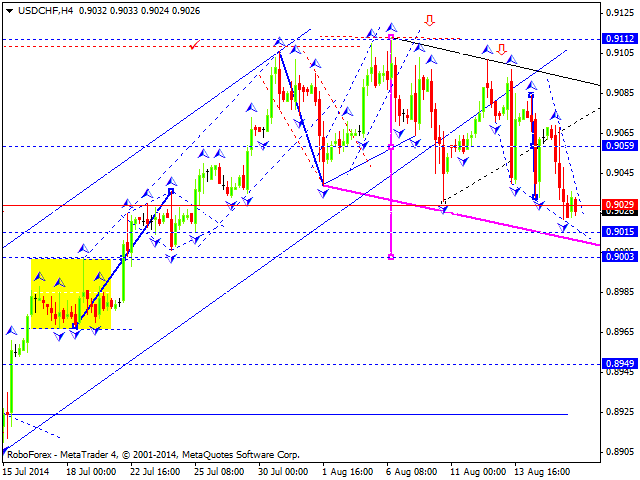This screenshot has width=640, height=480.
Task: Select the blue 0.9059 price level tag
Action: point(620,146)
